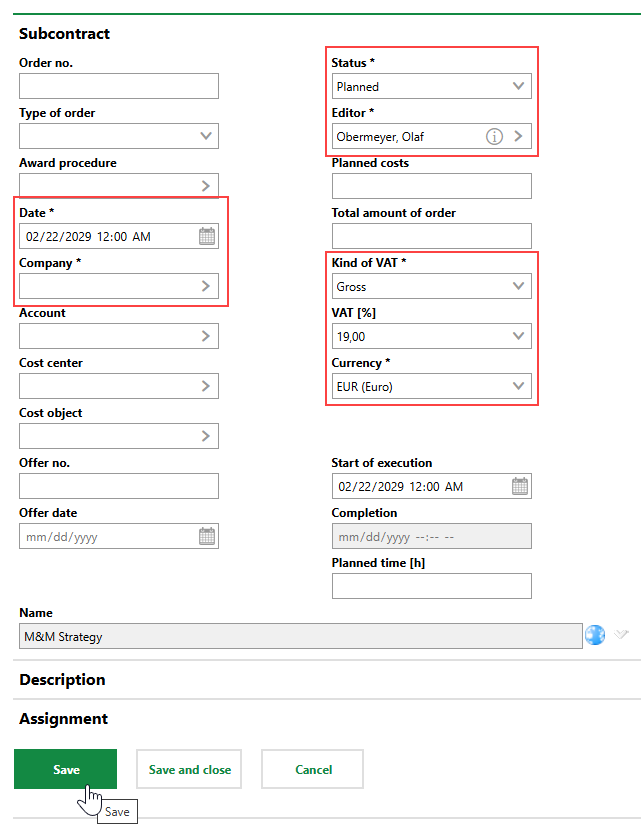Click the green Save button
Viewport: 641px width, 838px height.
coord(65,769)
